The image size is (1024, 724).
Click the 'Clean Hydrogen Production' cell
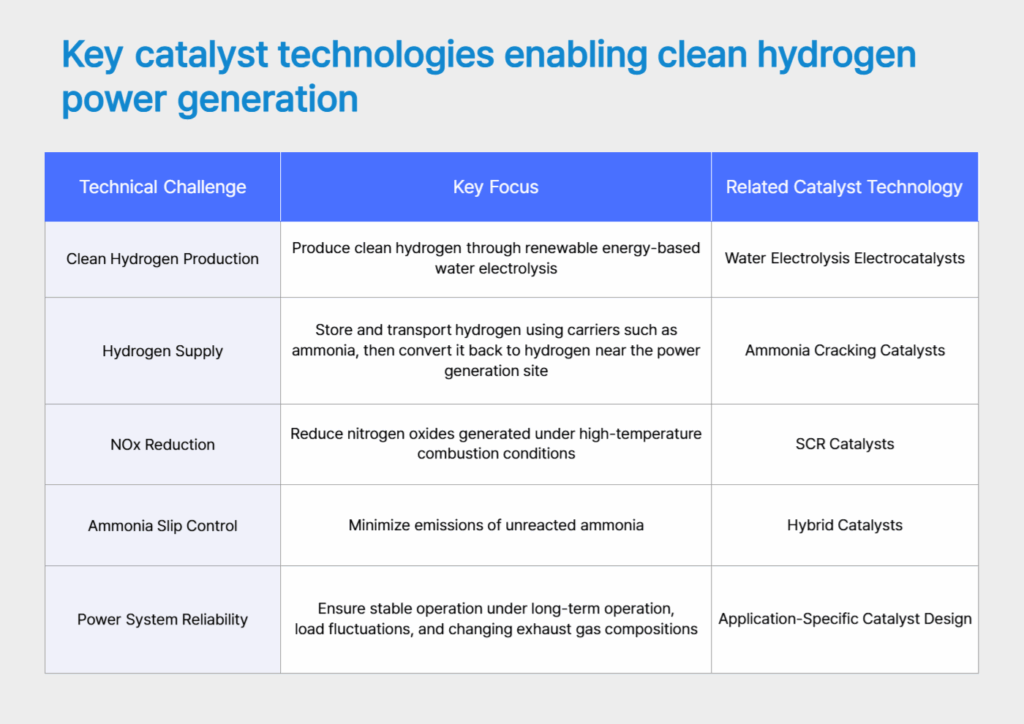coord(163,259)
